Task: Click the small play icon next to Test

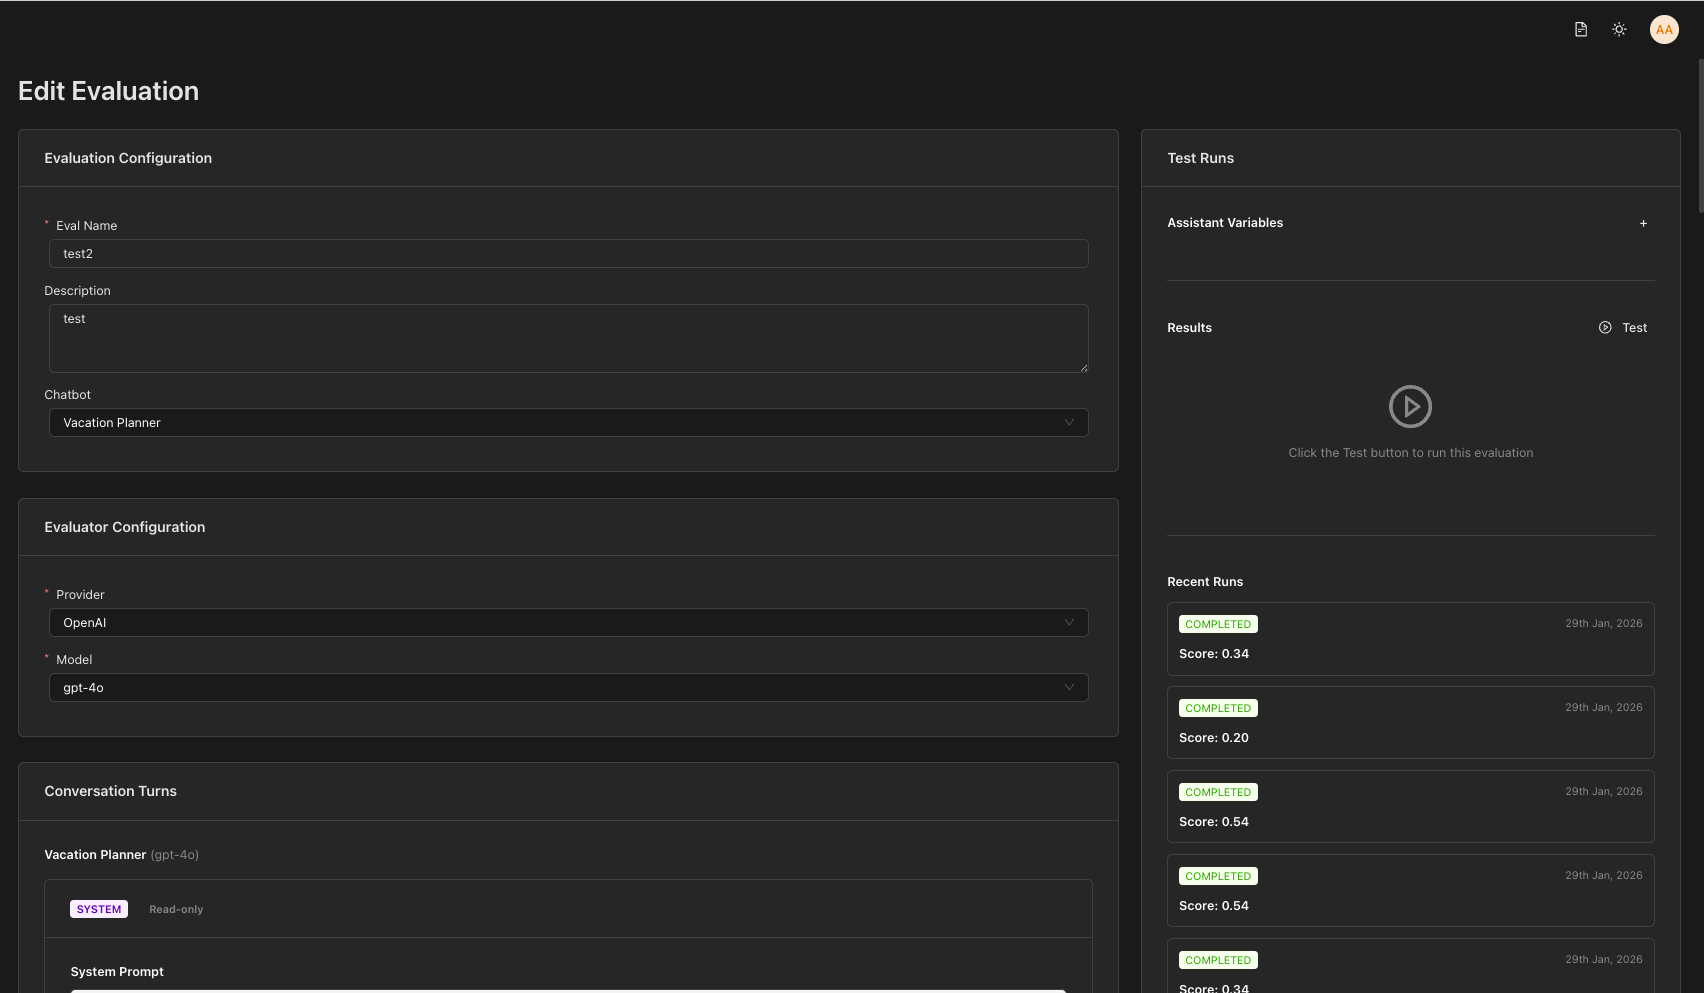Action: point(1604,327)
